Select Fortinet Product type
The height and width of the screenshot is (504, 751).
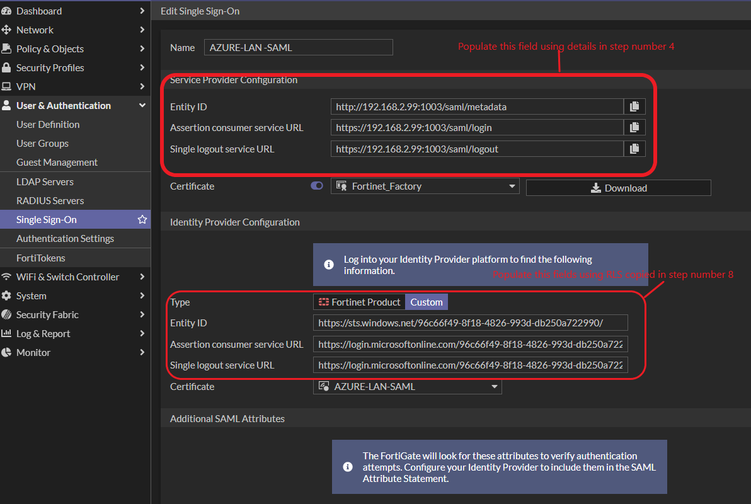pos(359,302)
